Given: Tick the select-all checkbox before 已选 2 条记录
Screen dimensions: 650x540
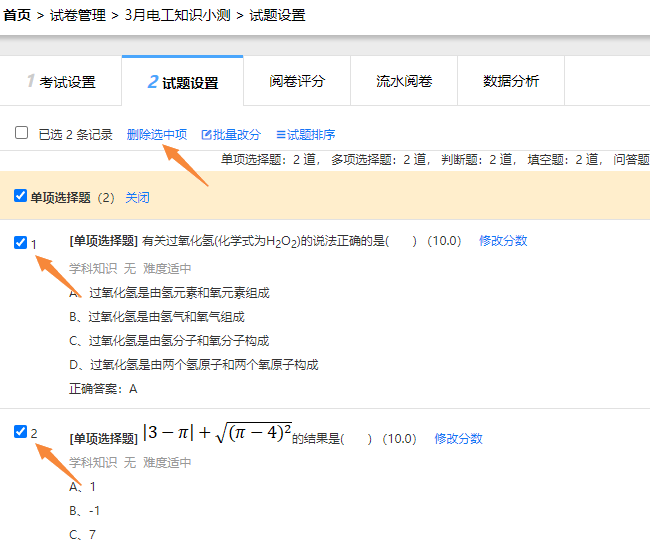Looking at the screenshot, I should [21, 133].
